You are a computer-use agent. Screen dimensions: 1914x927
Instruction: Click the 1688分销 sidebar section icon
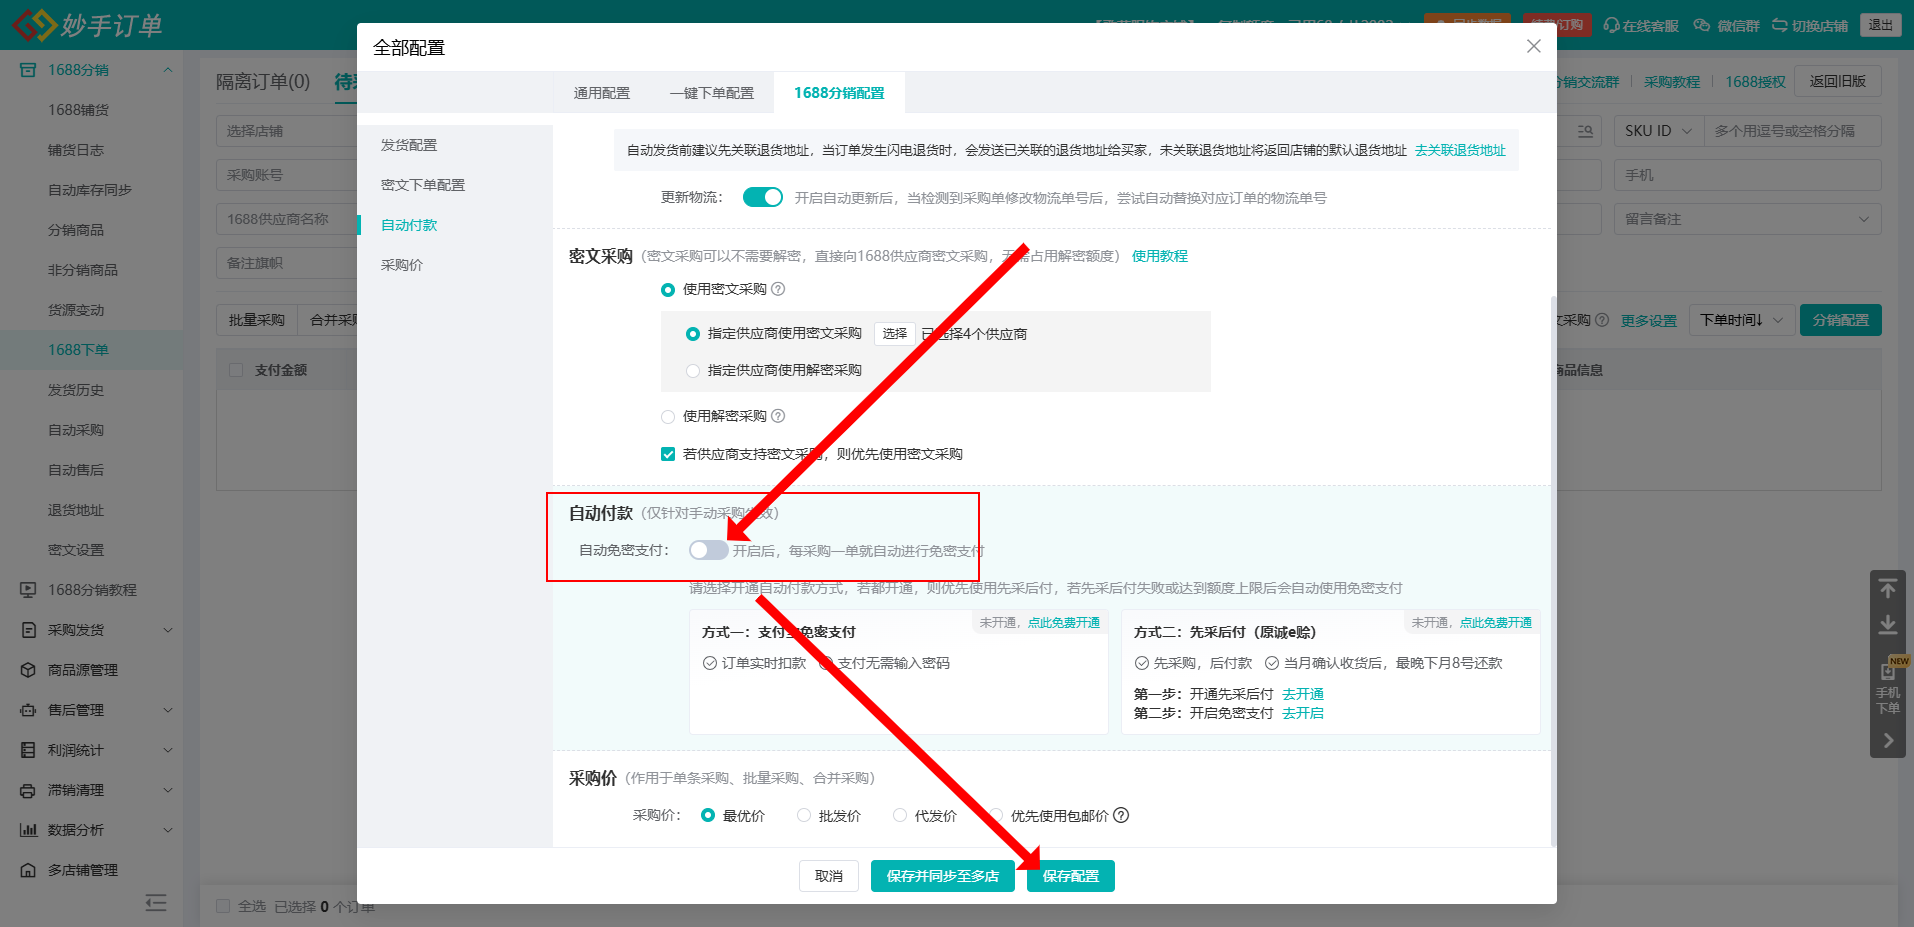click(x=28, y=70)
